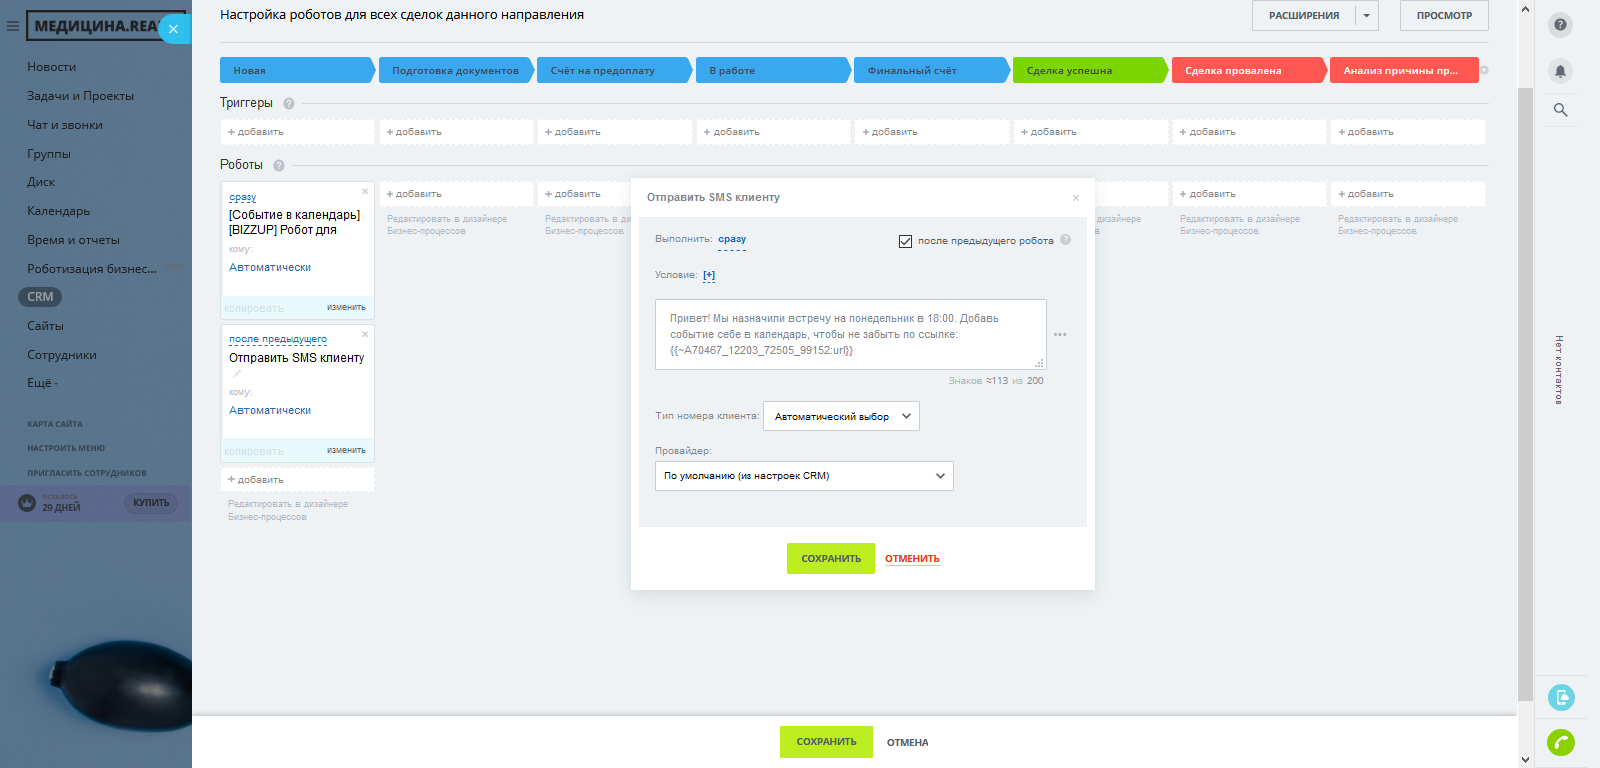This screenshot has width=1600, height=768.
Task: Select the Счёт на предоплату stage
Action: (x=614, y=71)
